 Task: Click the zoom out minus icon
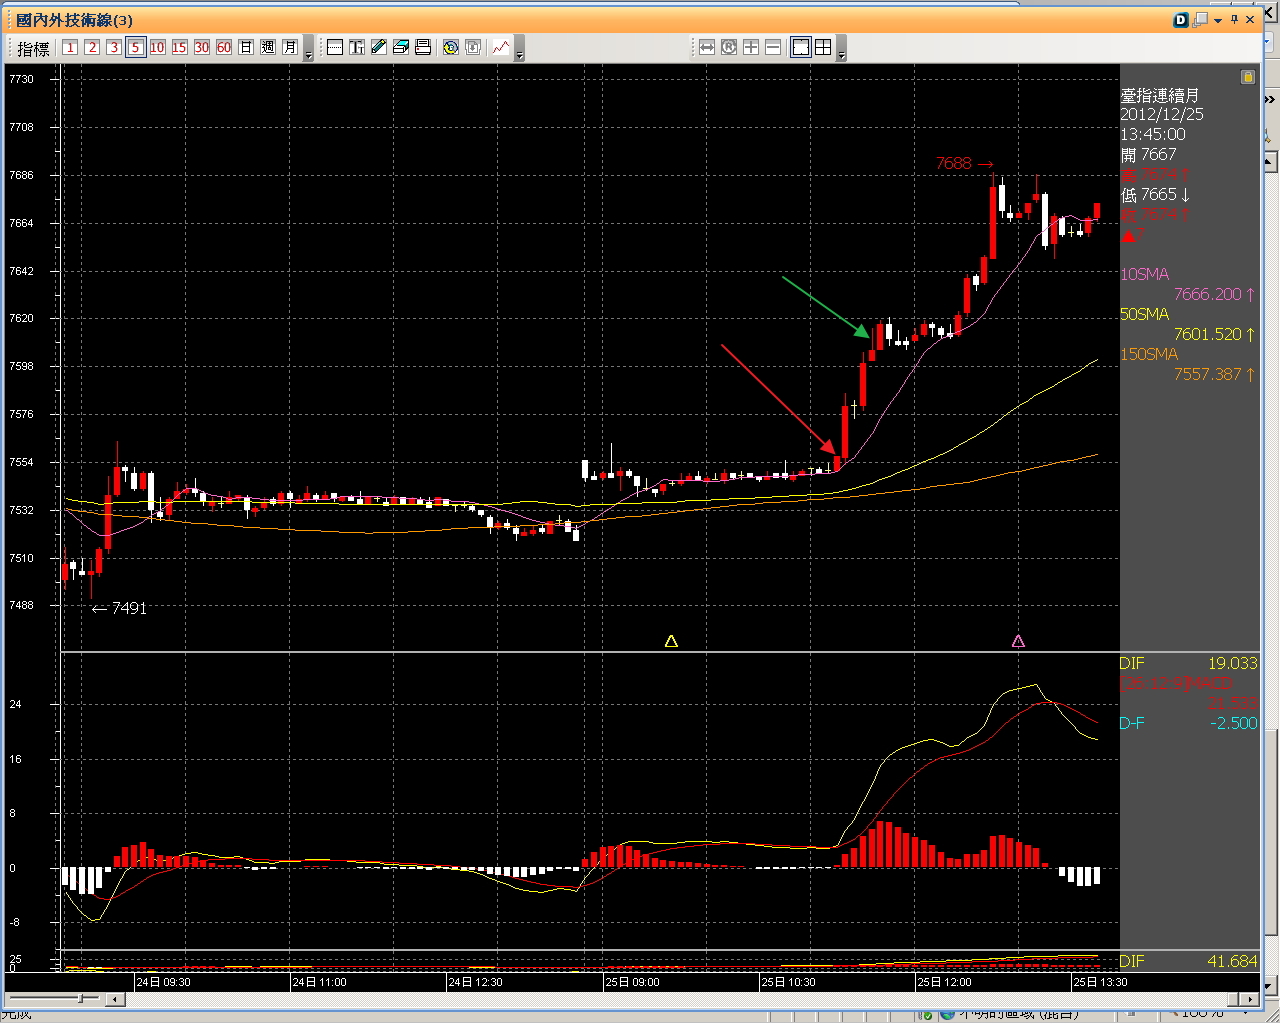pos(773,47)
